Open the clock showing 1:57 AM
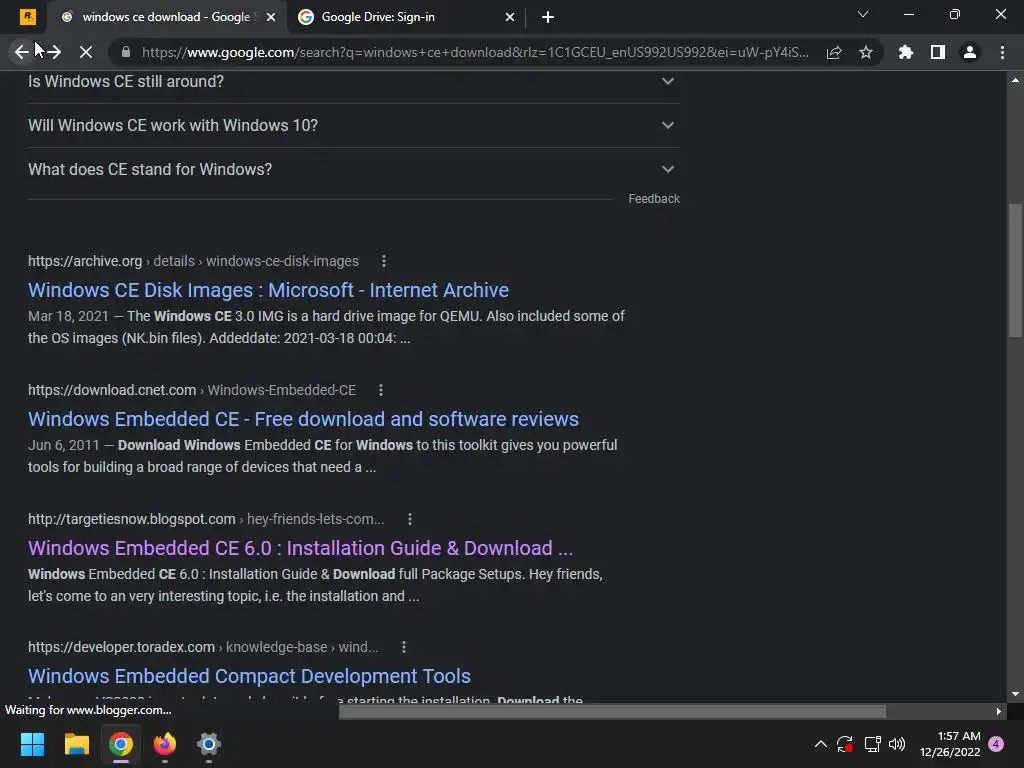The height and width of the screenshot is (768, 1024). (x=950, y=744)
